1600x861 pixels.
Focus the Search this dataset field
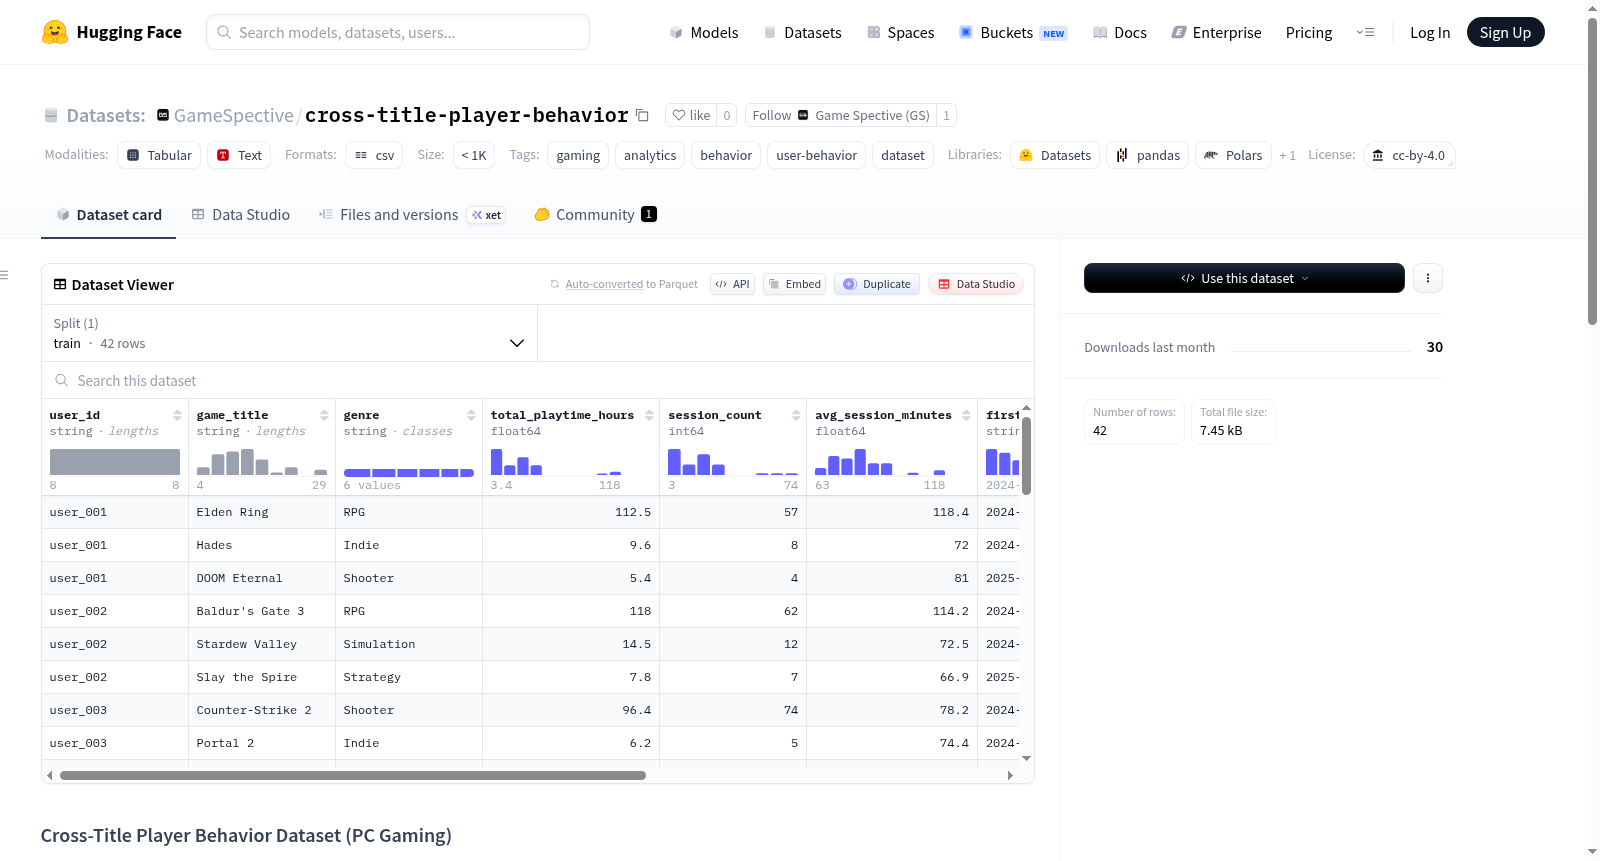[x=538, y=381]
